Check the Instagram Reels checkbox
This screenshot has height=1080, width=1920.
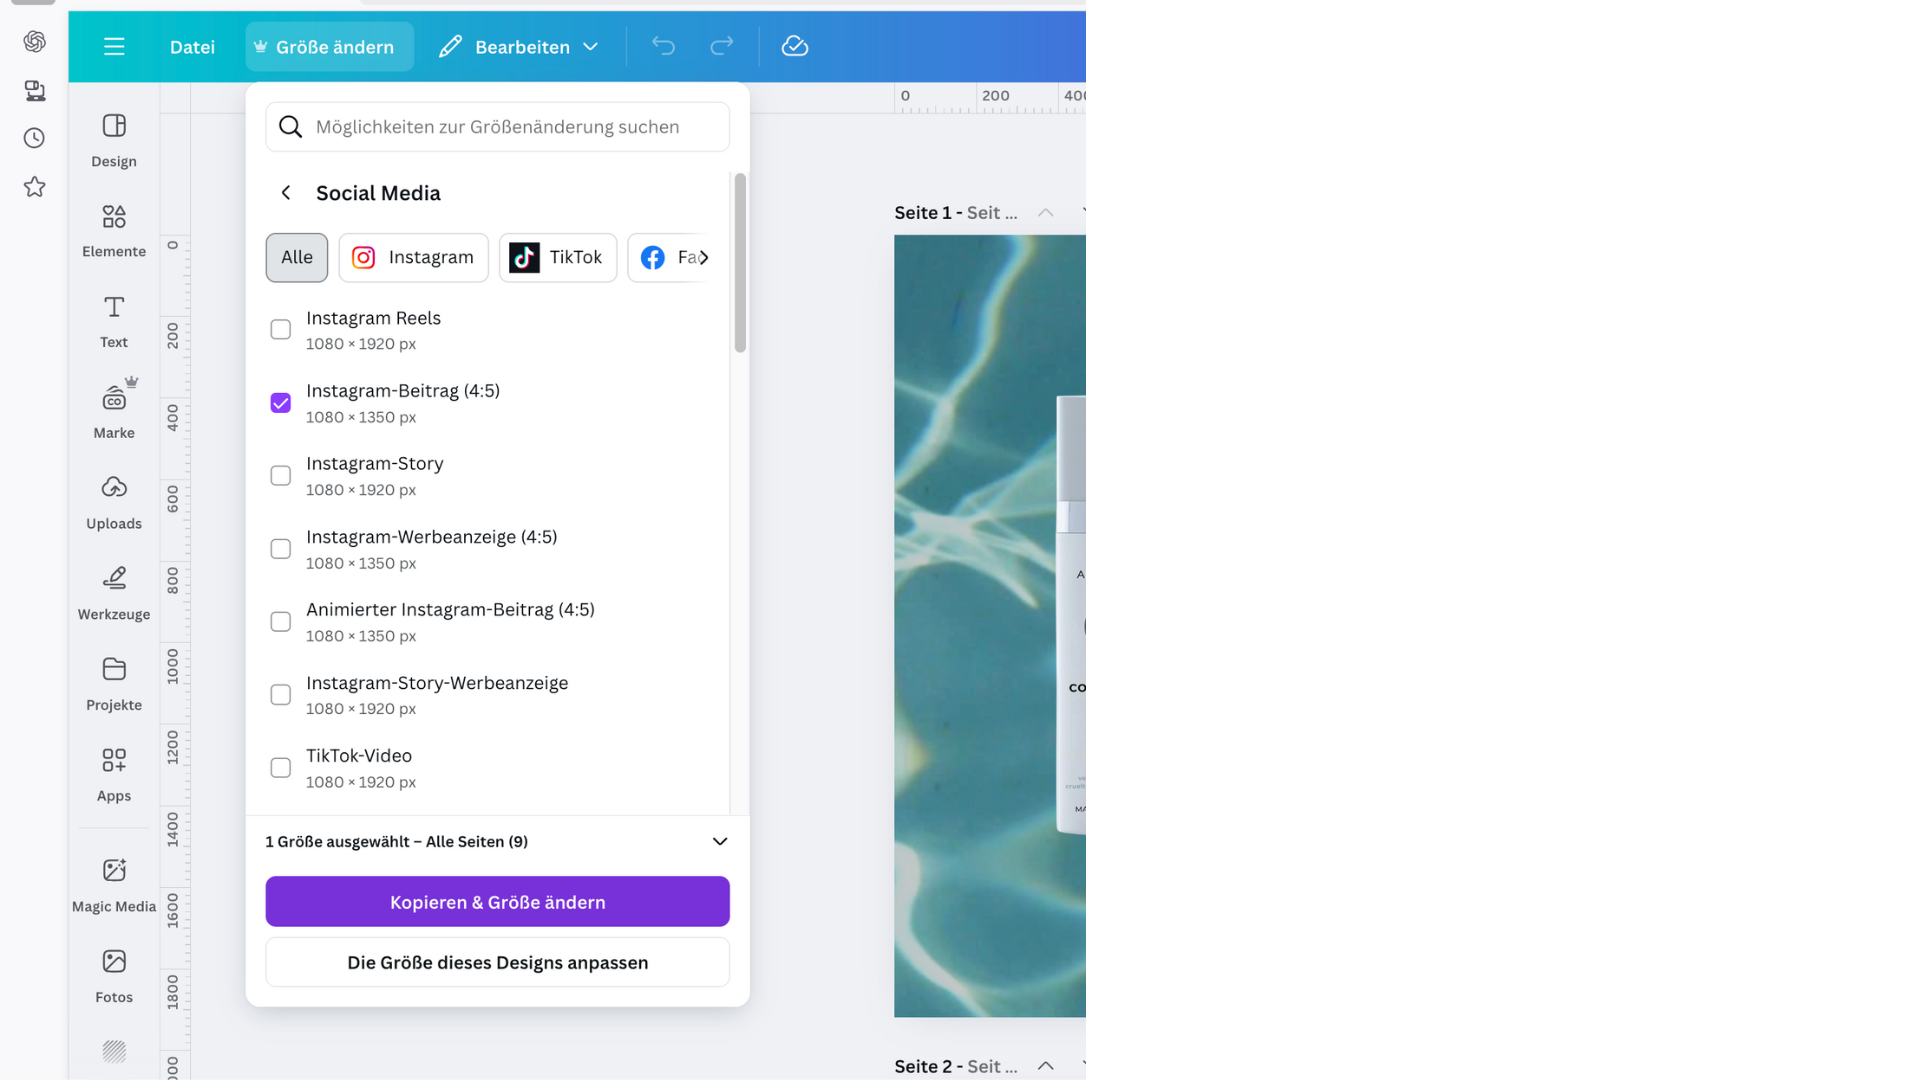coord(281,330)
